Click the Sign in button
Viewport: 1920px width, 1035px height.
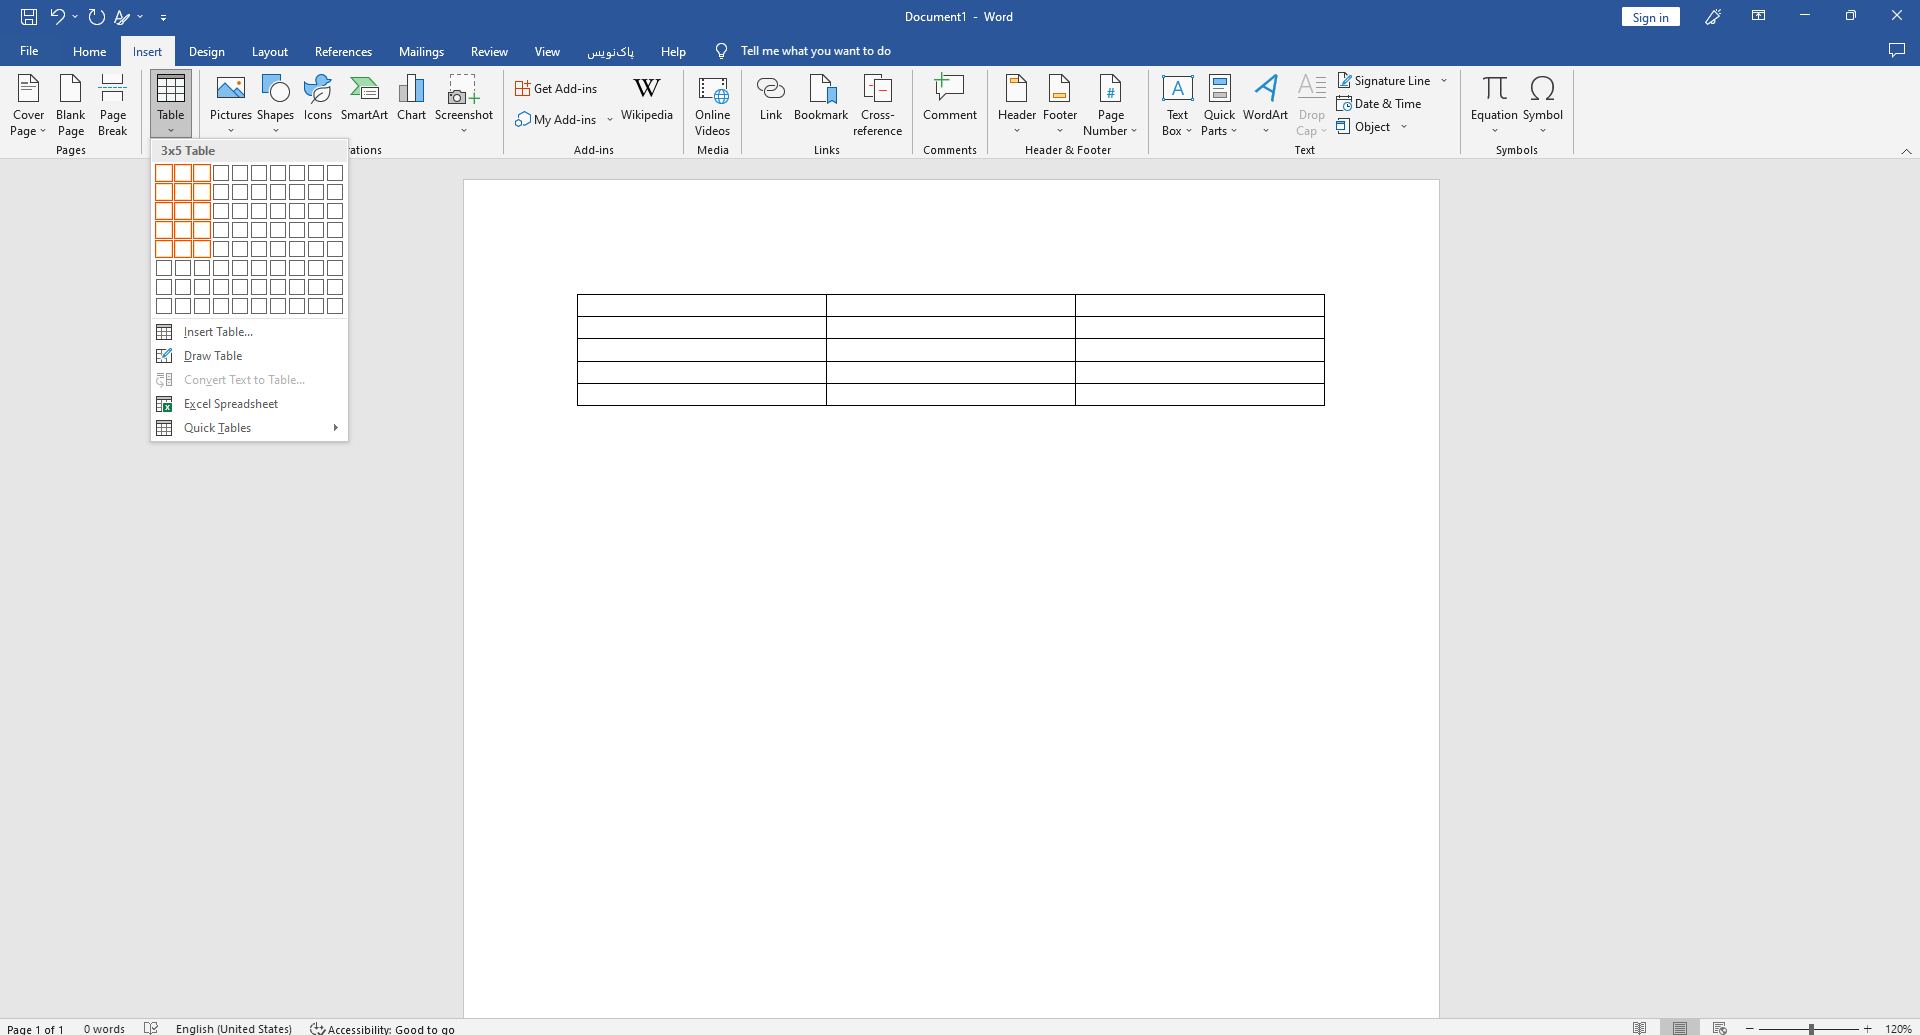pyautogui.click(x=1650, y=17)
